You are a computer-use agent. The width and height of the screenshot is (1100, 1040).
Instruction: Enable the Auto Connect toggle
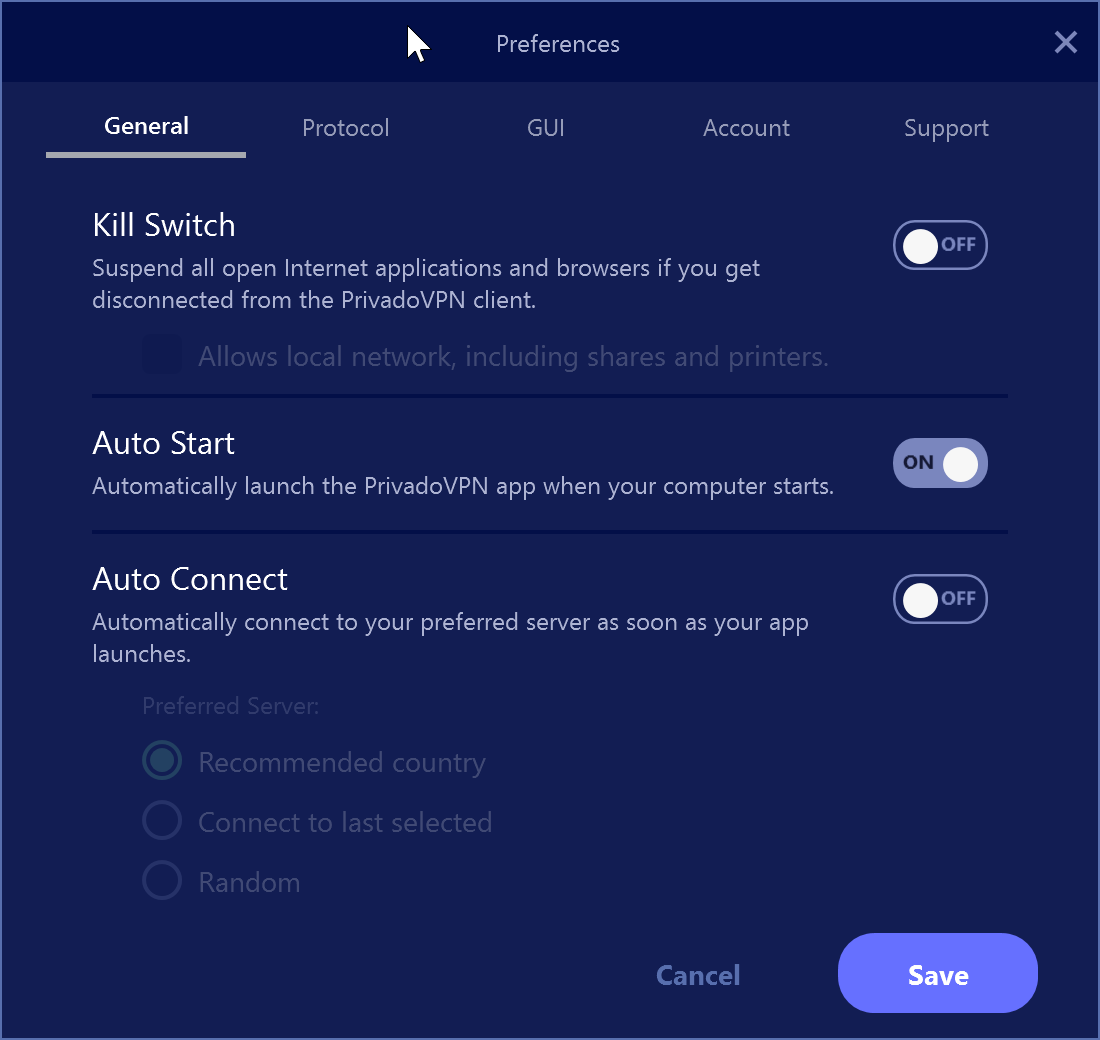(x=939, y=599)
